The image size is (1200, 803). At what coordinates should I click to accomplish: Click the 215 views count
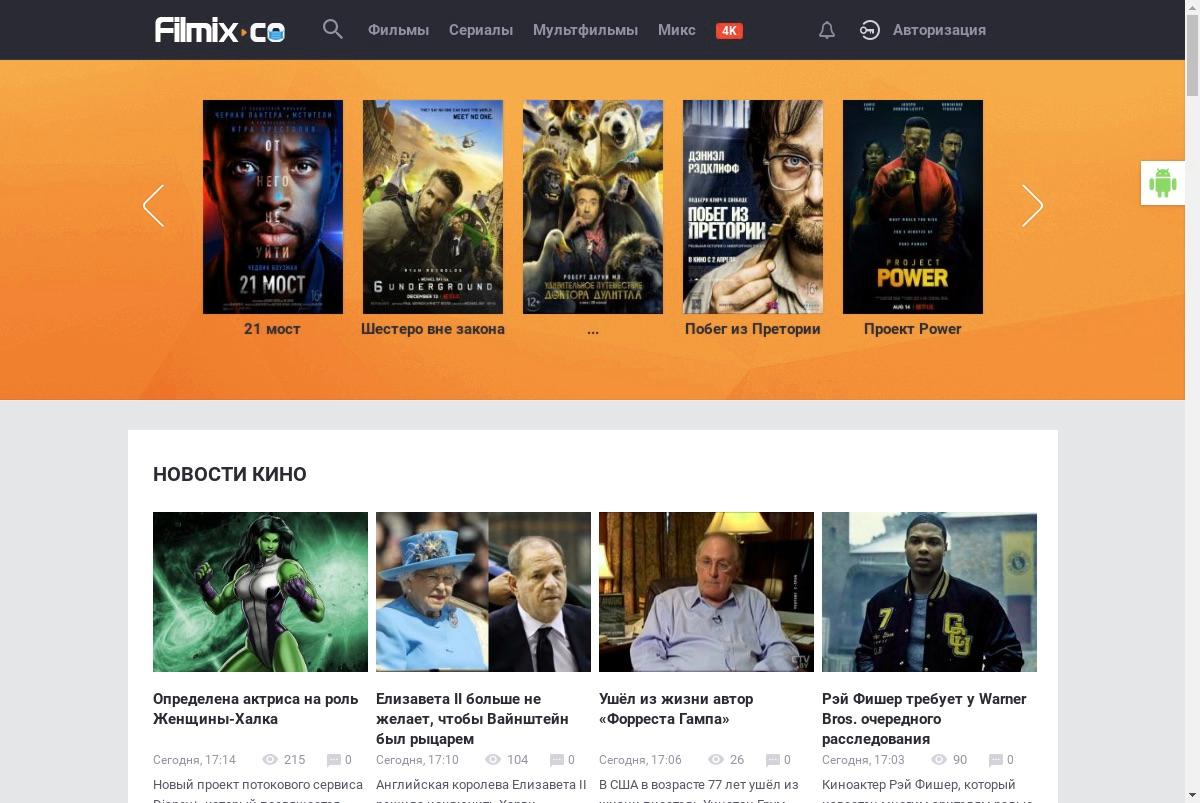pyautogui.click(x=294, y=760)
